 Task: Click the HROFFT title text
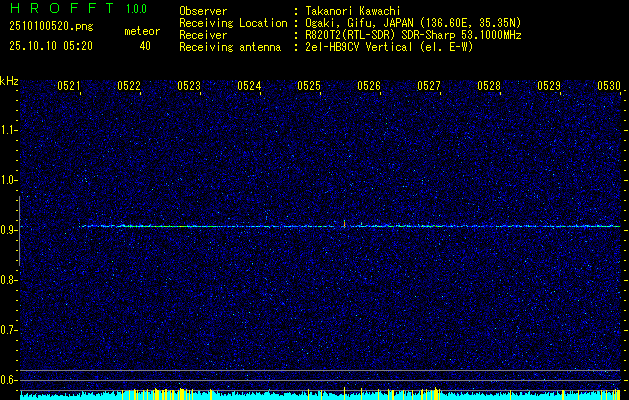tap(63, 8)
